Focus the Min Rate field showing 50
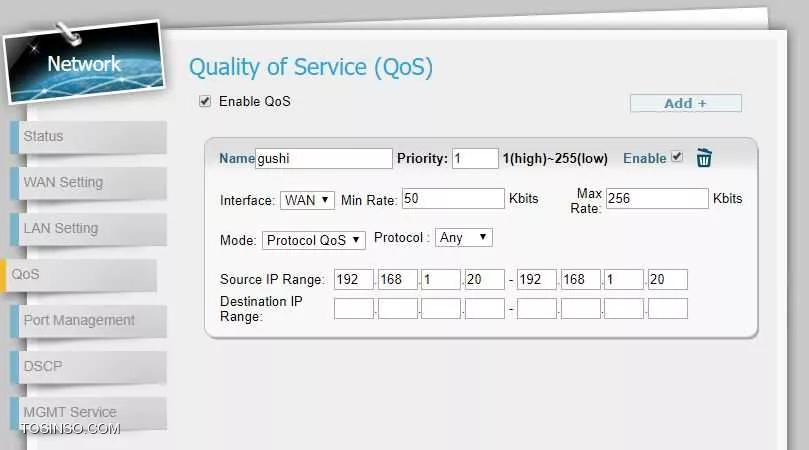The image size is (809, 450). click(453, 199)
